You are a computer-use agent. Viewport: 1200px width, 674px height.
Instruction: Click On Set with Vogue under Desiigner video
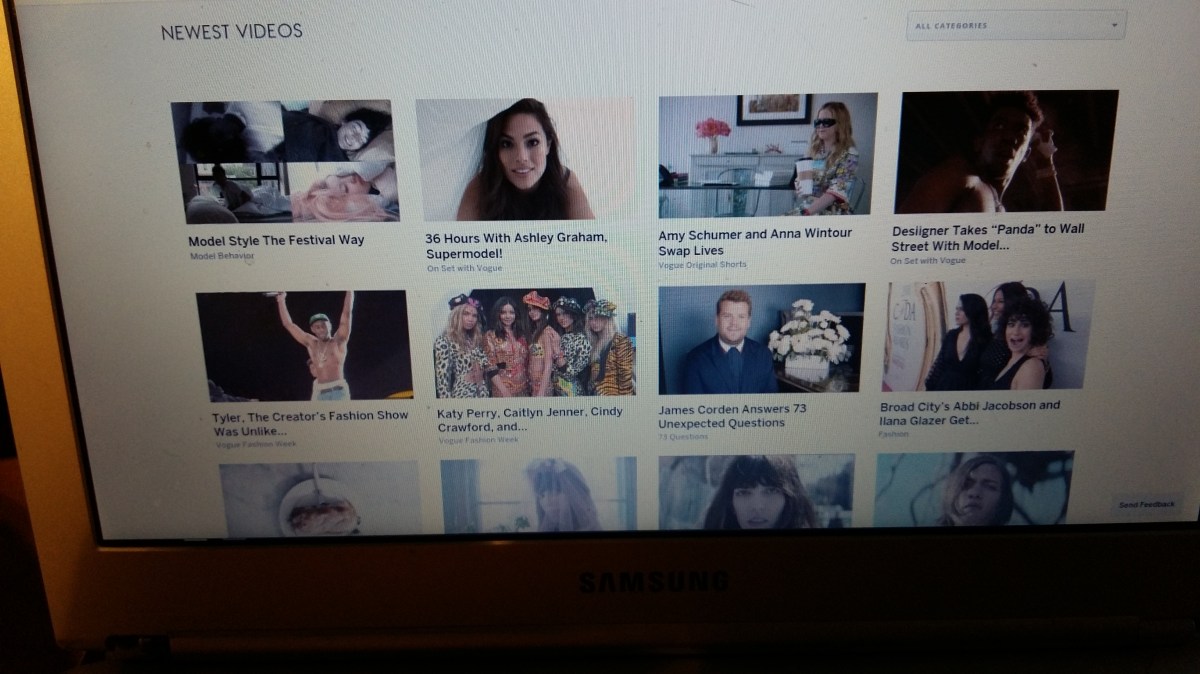pos(928,261)
